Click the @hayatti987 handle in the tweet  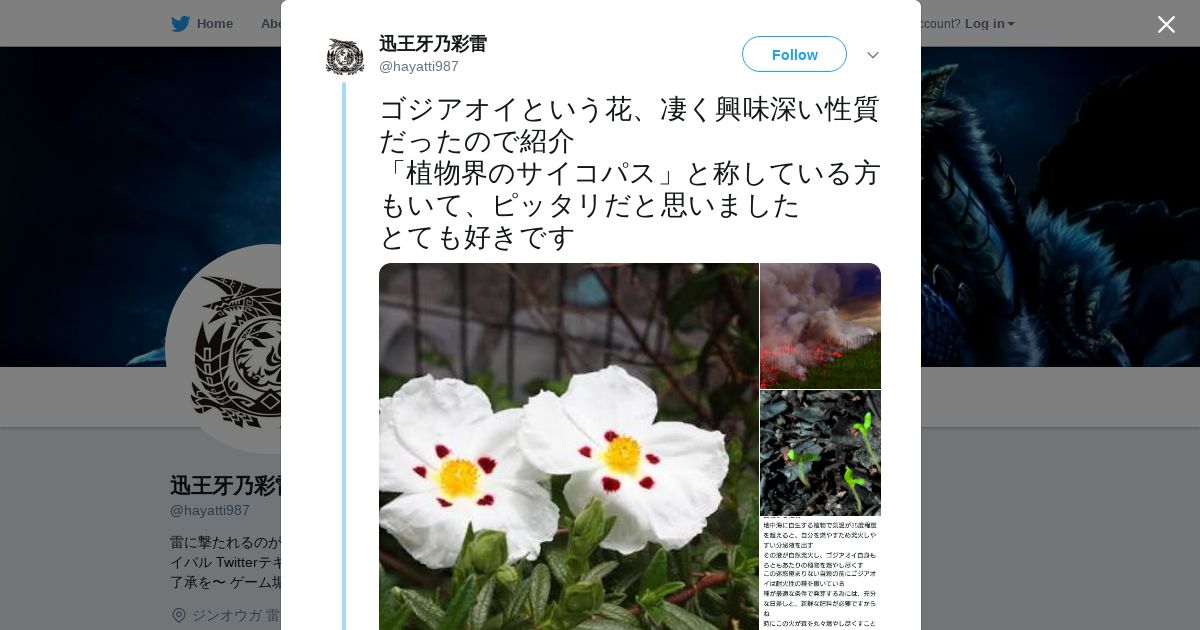[x=419, y=66]
